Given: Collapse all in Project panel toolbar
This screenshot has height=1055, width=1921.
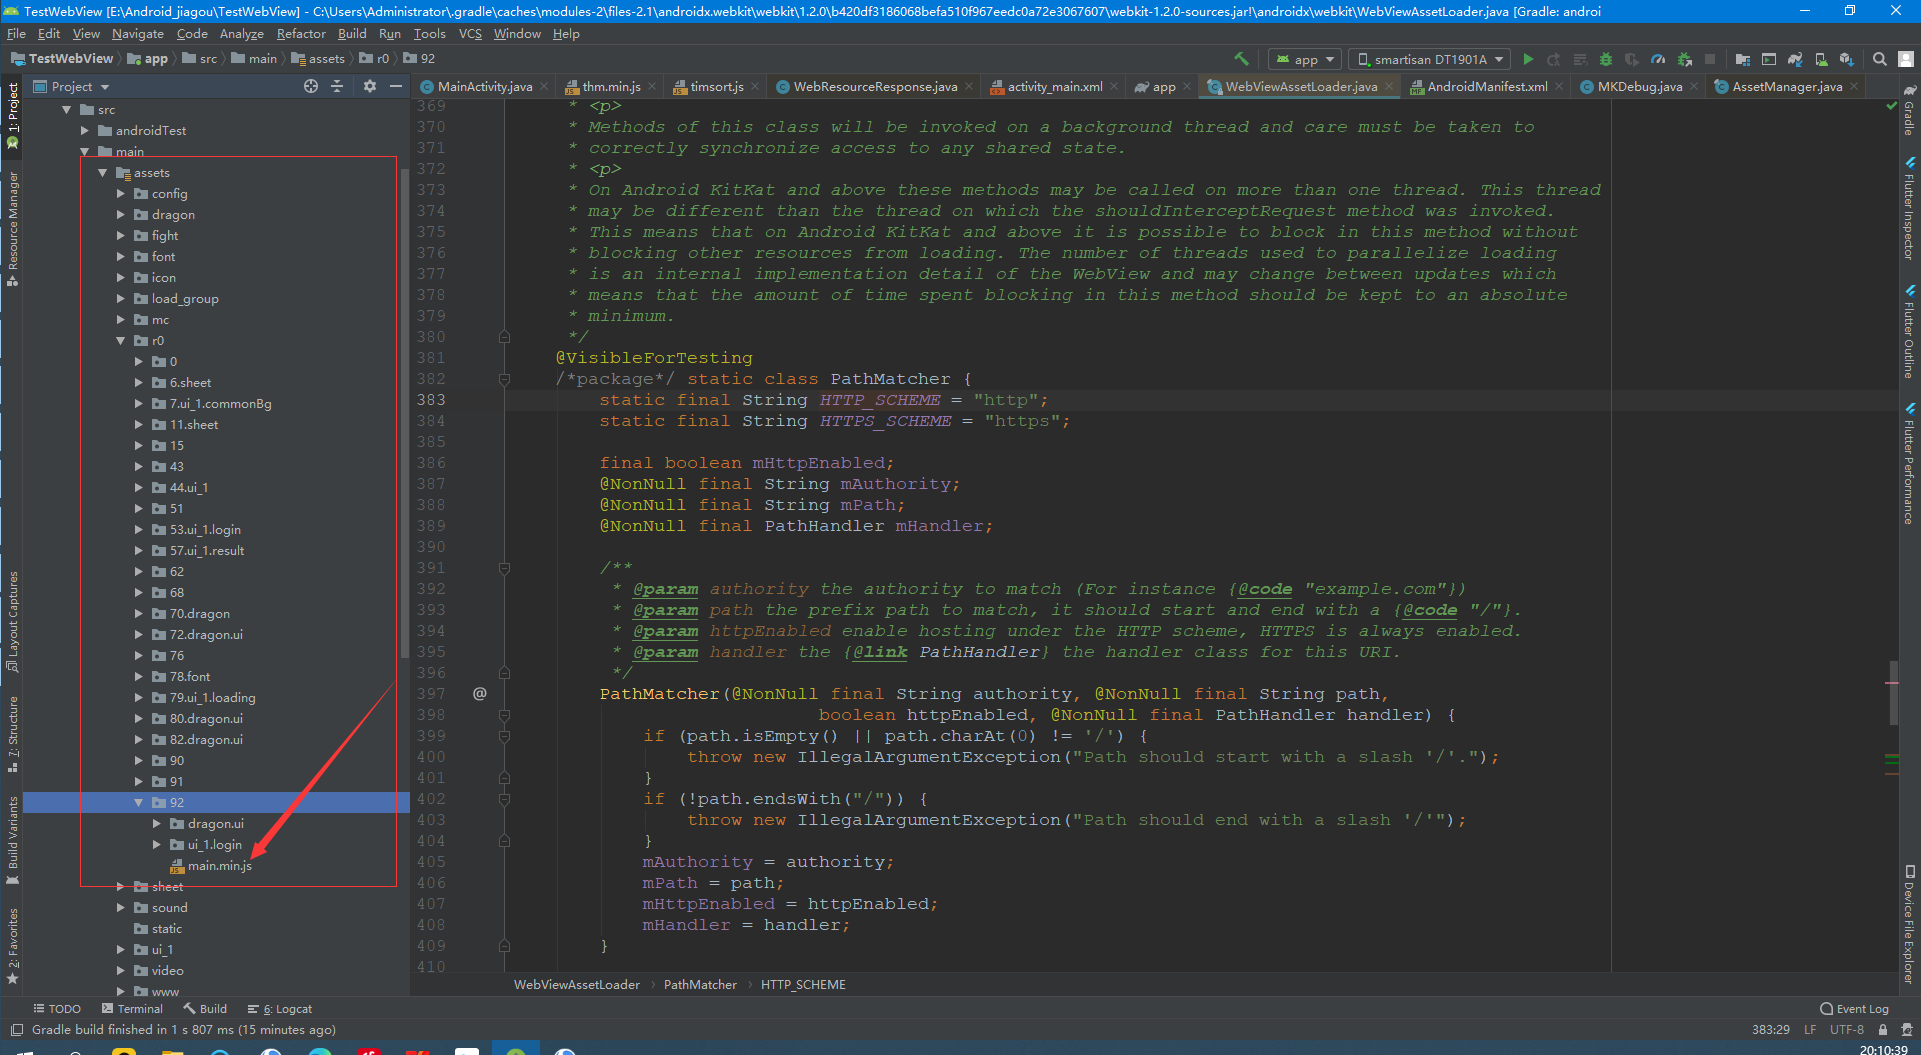Looking at the screenshot, I should [337, 86].
